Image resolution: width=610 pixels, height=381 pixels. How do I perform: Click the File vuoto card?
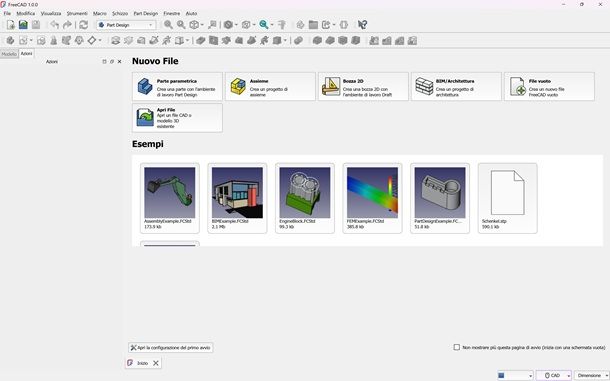[549, 86]
